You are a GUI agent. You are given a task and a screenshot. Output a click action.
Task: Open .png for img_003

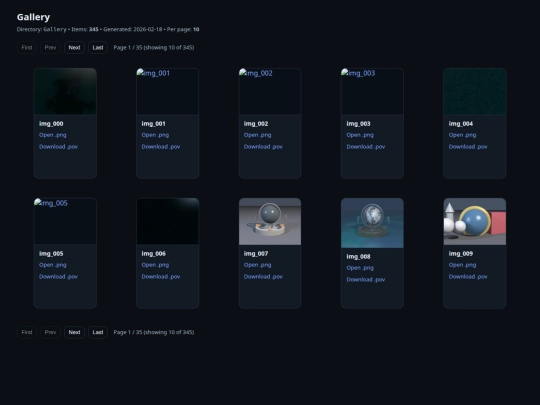[360, 135]
